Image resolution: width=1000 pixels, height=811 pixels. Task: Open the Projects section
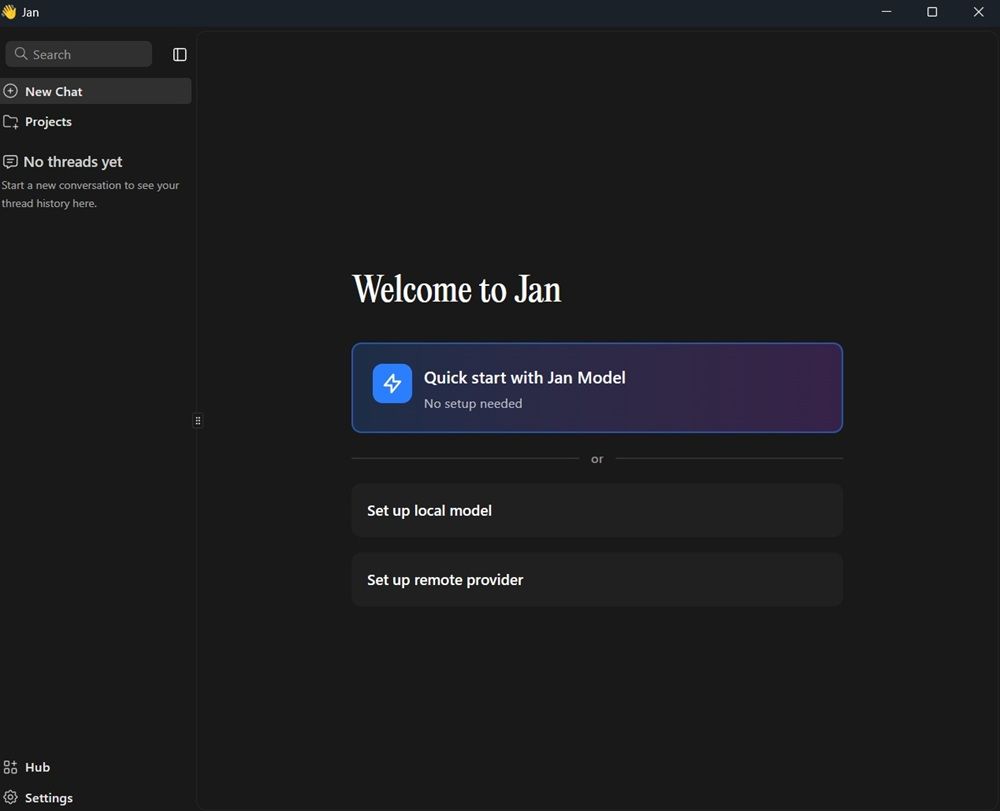(x=48, y=122)
